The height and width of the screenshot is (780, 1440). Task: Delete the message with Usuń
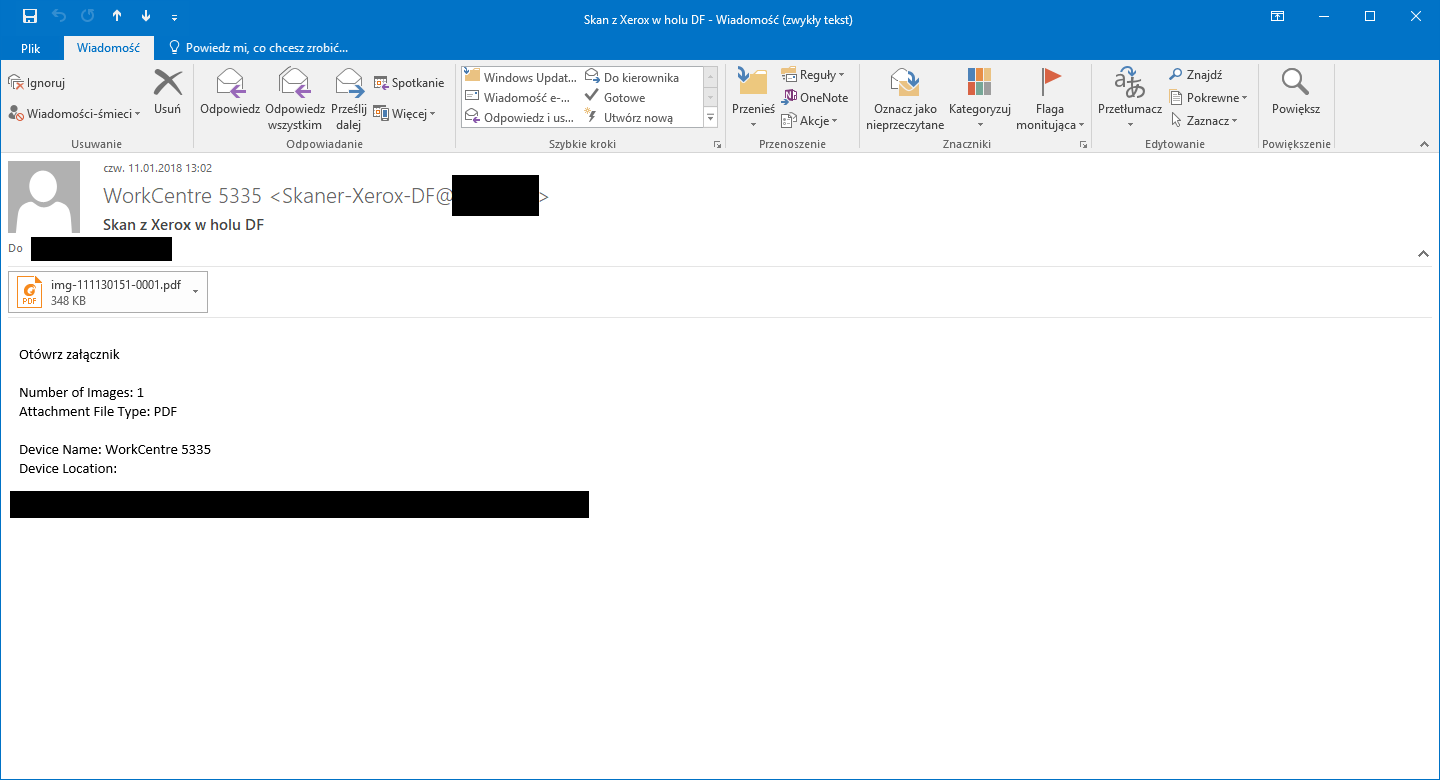pyautogui.click(x=168, y=92)
